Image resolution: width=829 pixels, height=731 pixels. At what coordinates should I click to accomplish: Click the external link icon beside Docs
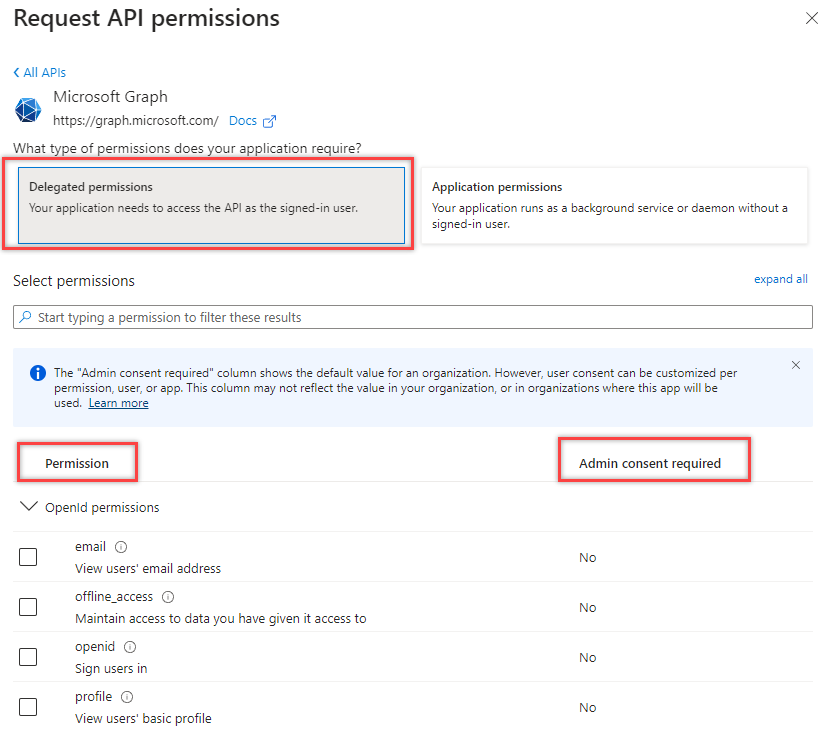269,121
